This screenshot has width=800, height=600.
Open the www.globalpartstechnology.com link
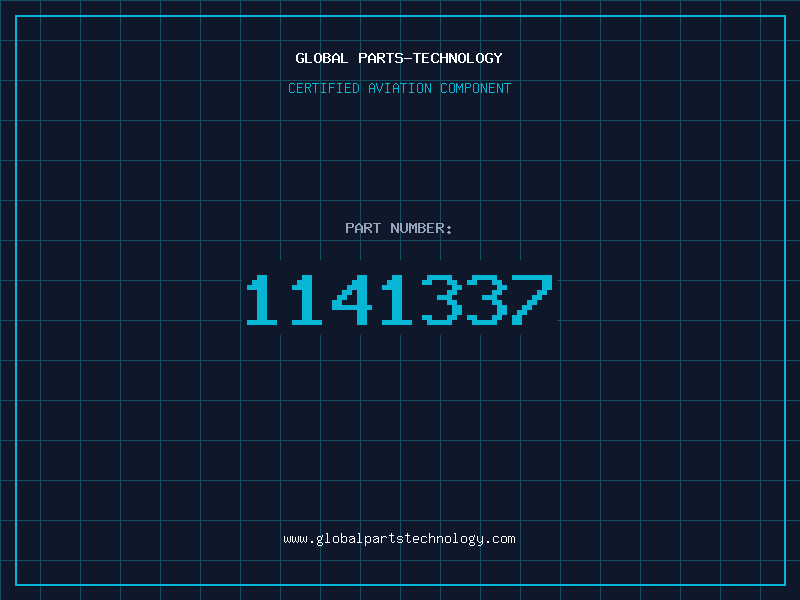[399, 539]
